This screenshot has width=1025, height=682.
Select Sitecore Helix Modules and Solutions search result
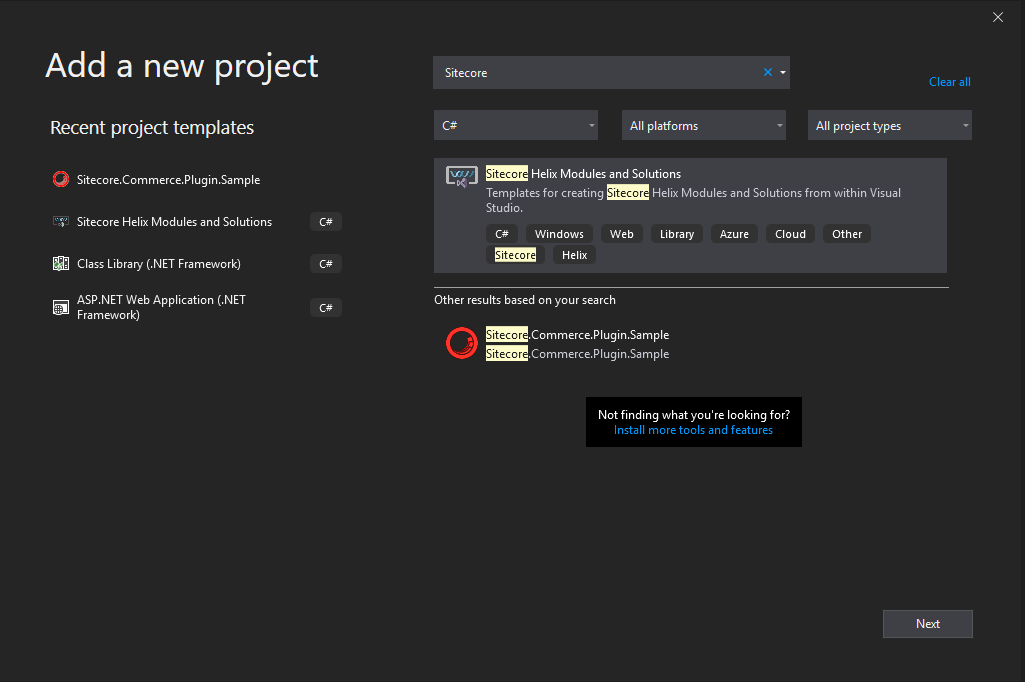point(690,215)
